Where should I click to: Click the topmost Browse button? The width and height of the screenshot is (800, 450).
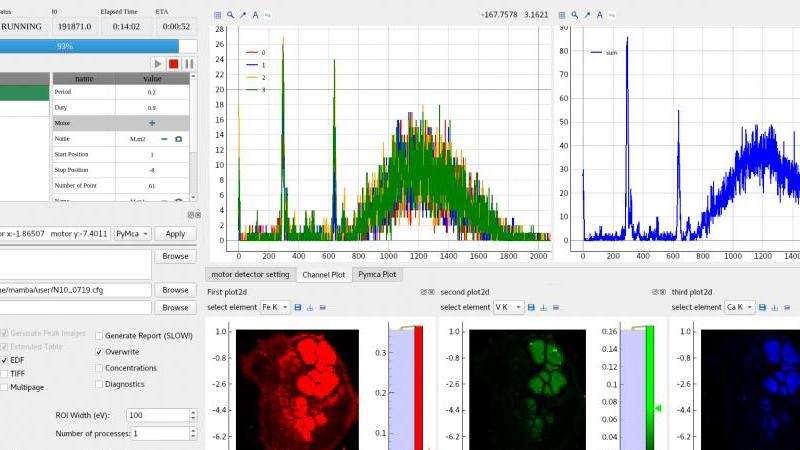175,256
